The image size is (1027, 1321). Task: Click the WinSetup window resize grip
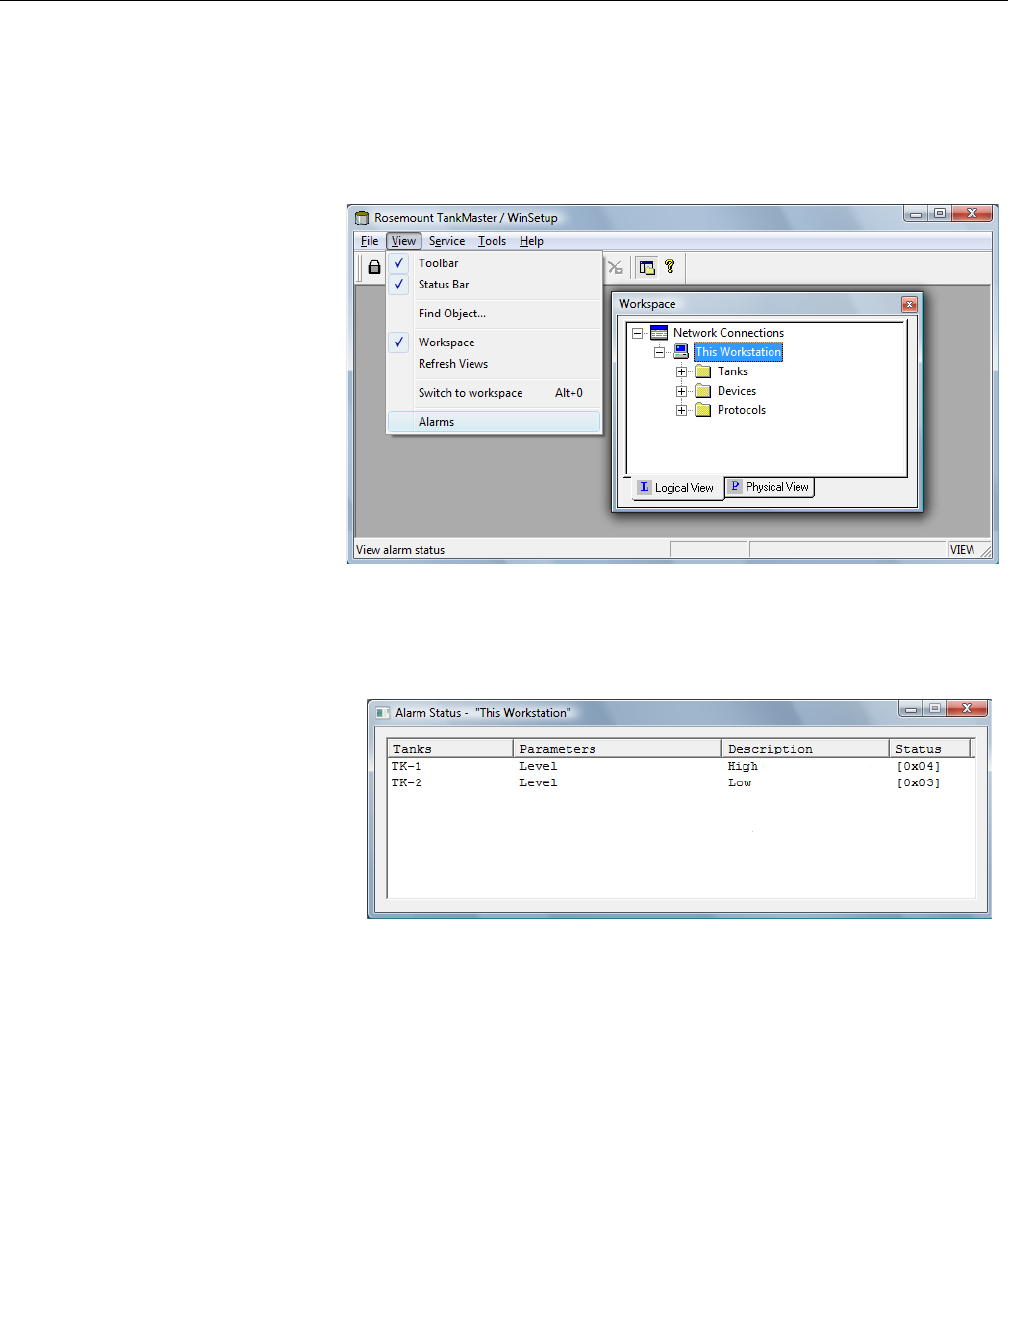coord(985,551)
